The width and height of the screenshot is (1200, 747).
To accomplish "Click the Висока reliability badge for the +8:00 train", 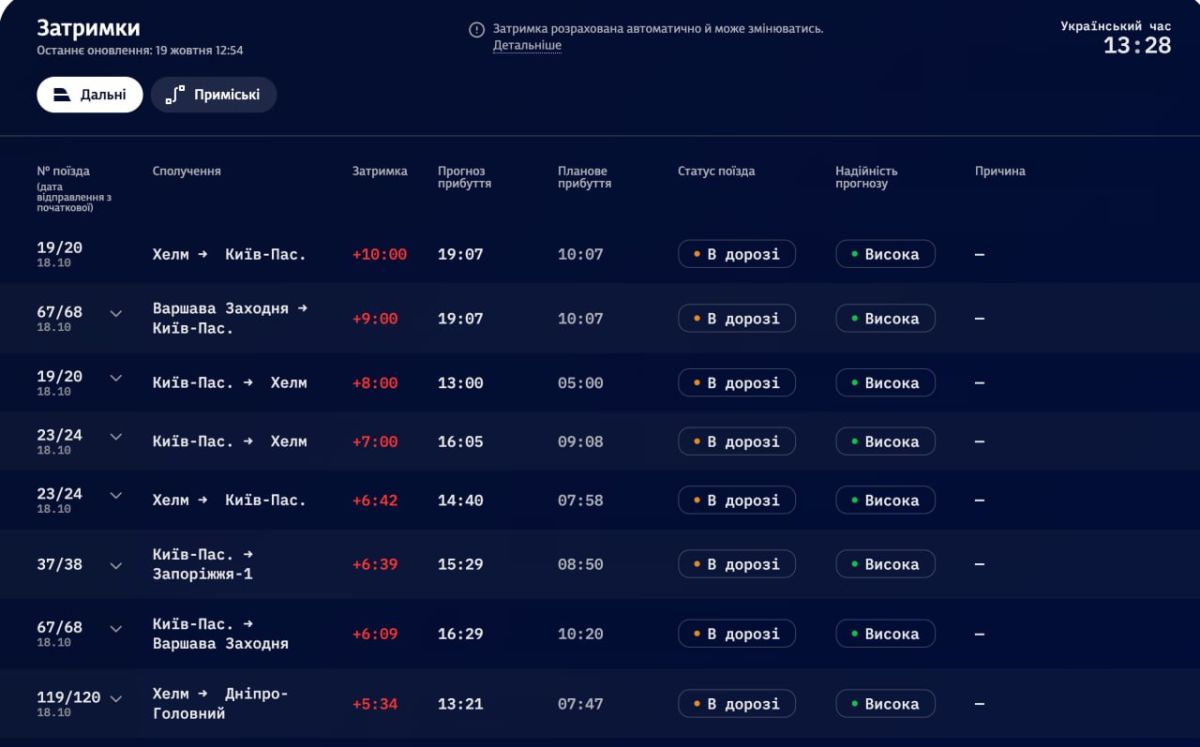I will [885, 383].
